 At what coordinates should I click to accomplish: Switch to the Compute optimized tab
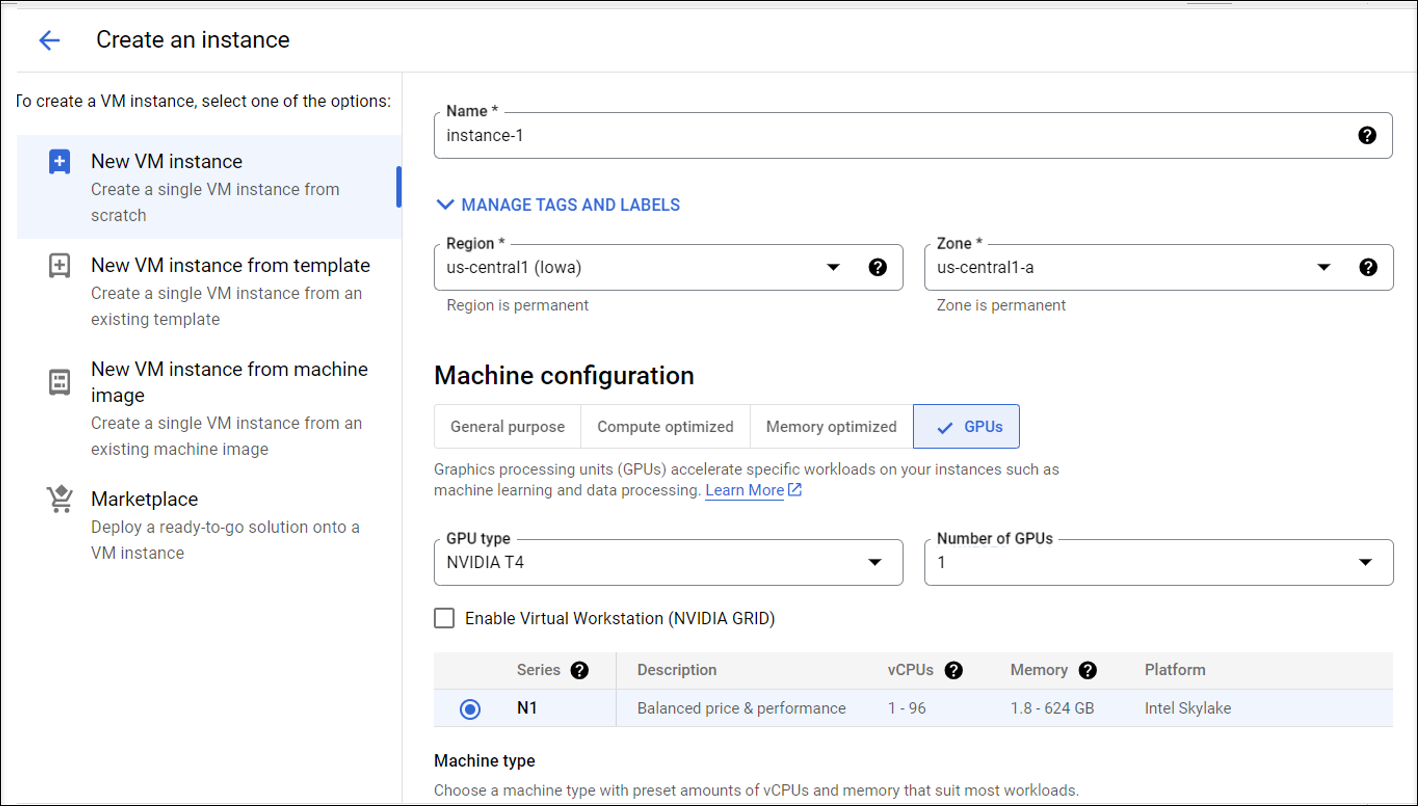point(664,426)
